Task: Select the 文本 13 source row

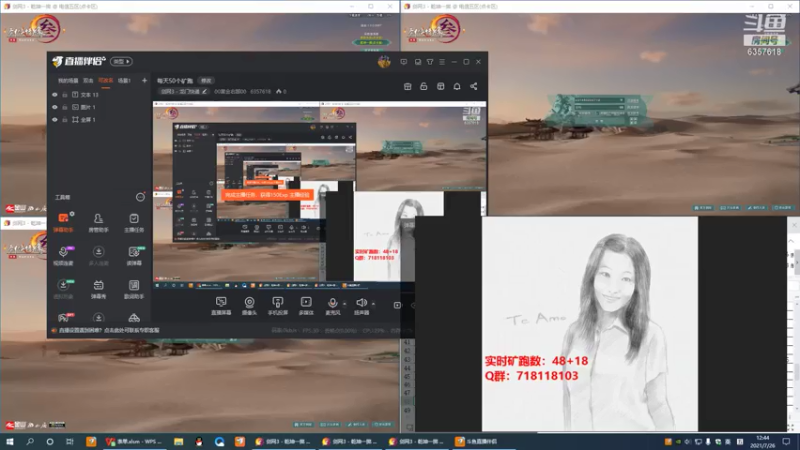Action: (x=99, y=94)
